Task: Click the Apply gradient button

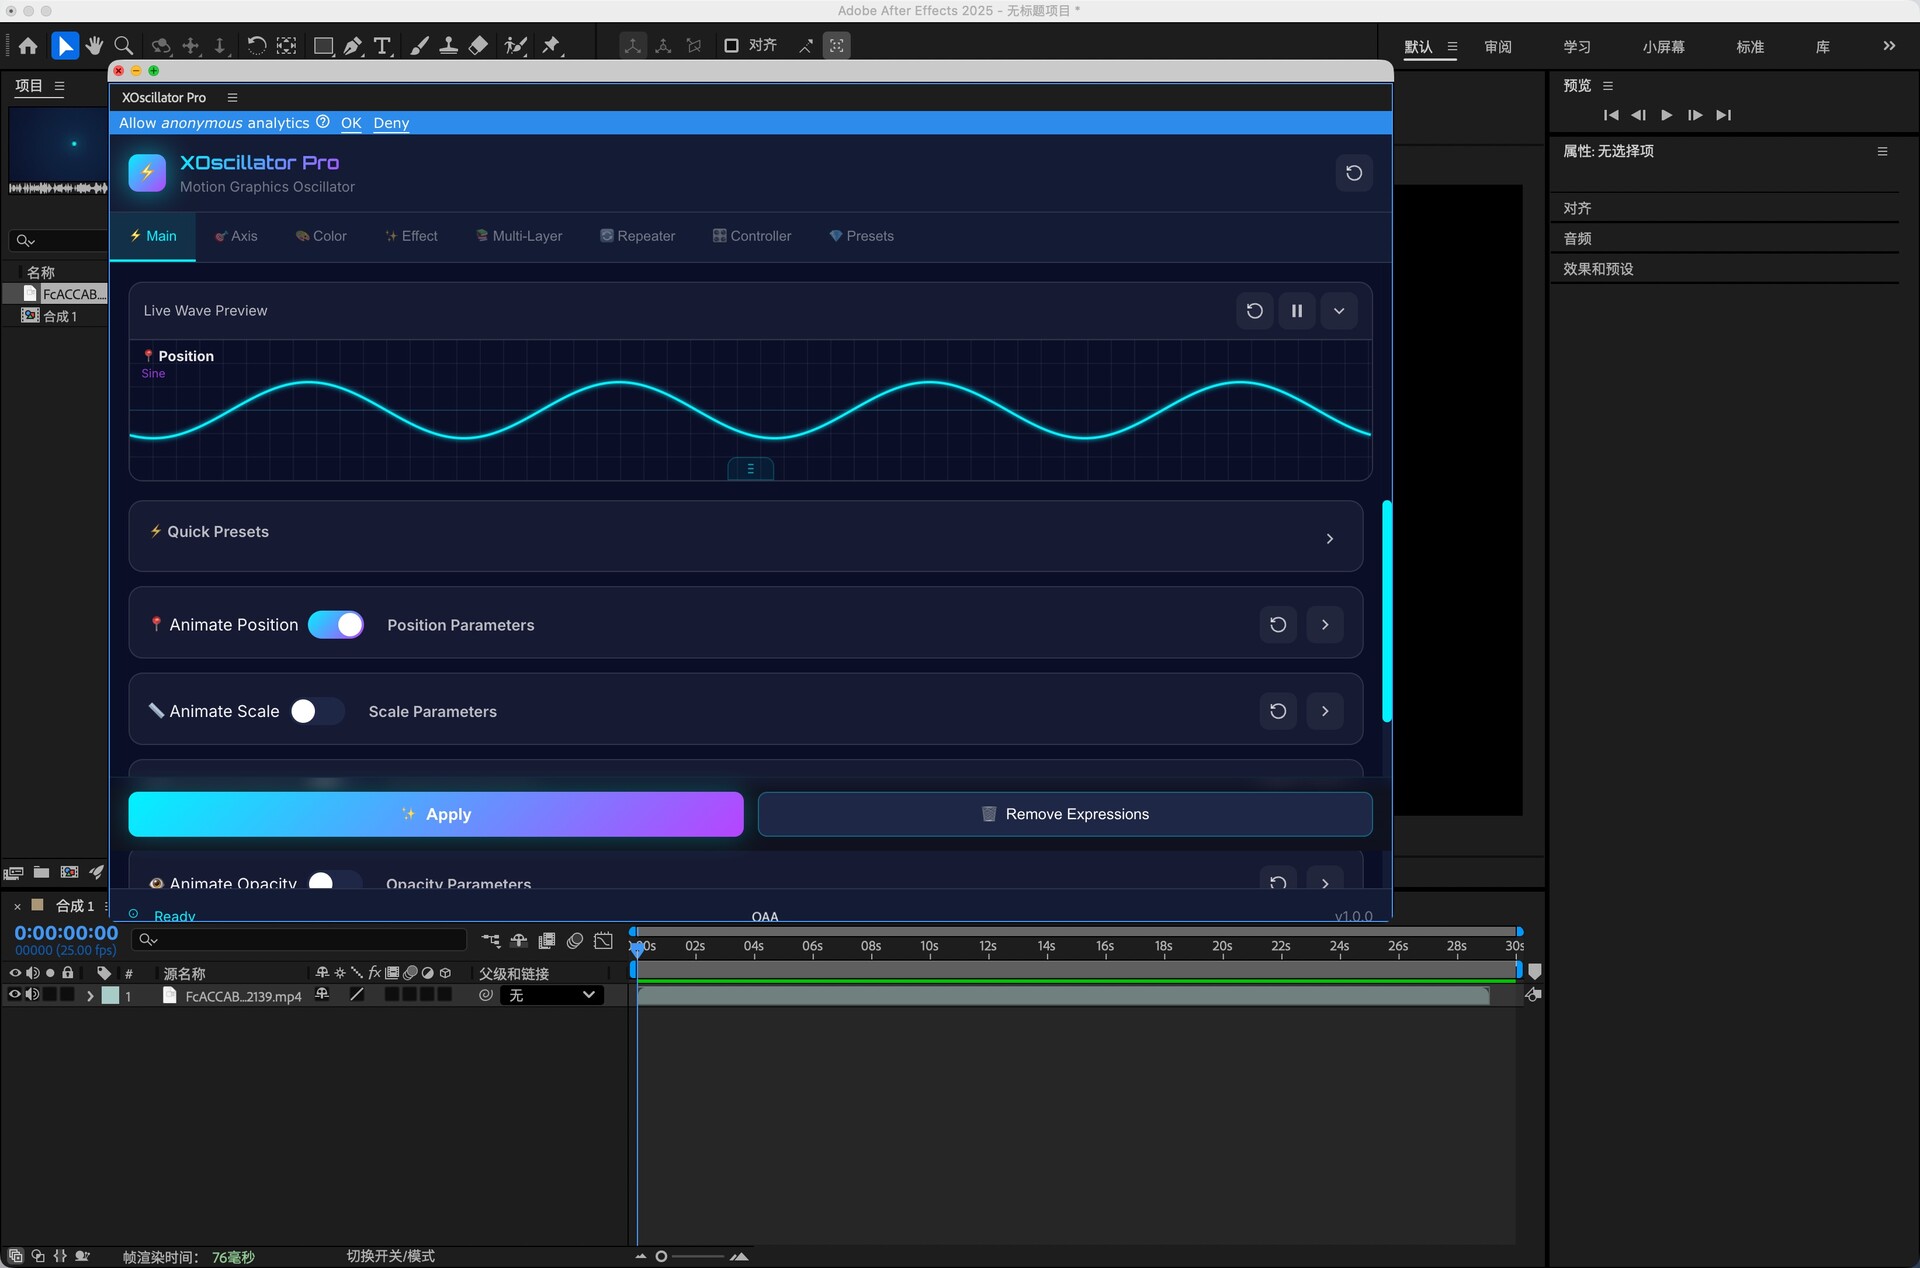Action: point(436,814)
